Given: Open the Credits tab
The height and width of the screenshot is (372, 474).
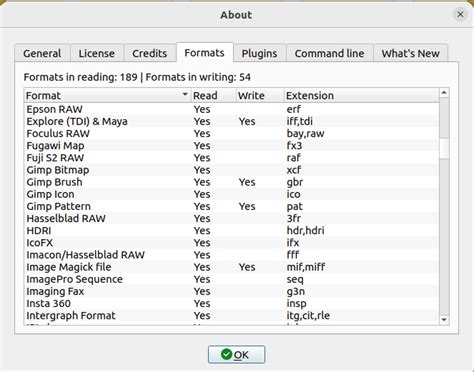Looking at the screenshot, I should [150, 53].
